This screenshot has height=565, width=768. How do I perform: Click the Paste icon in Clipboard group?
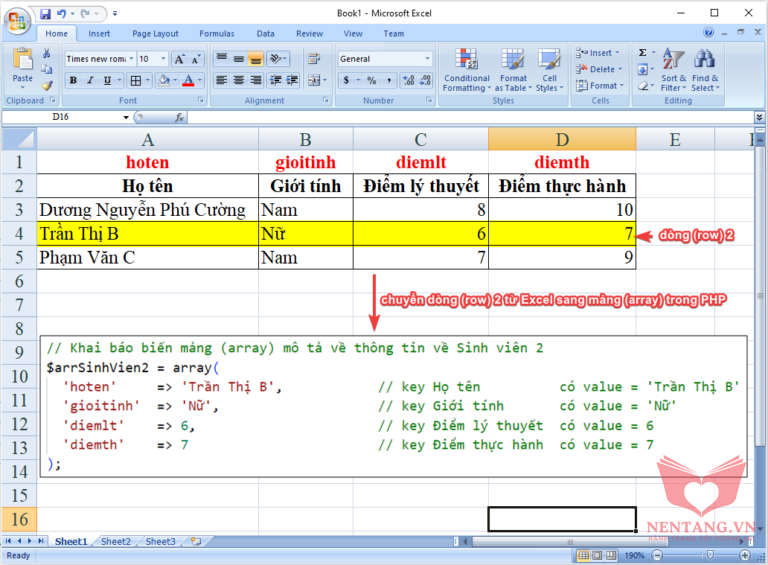(x=22, y=64)
